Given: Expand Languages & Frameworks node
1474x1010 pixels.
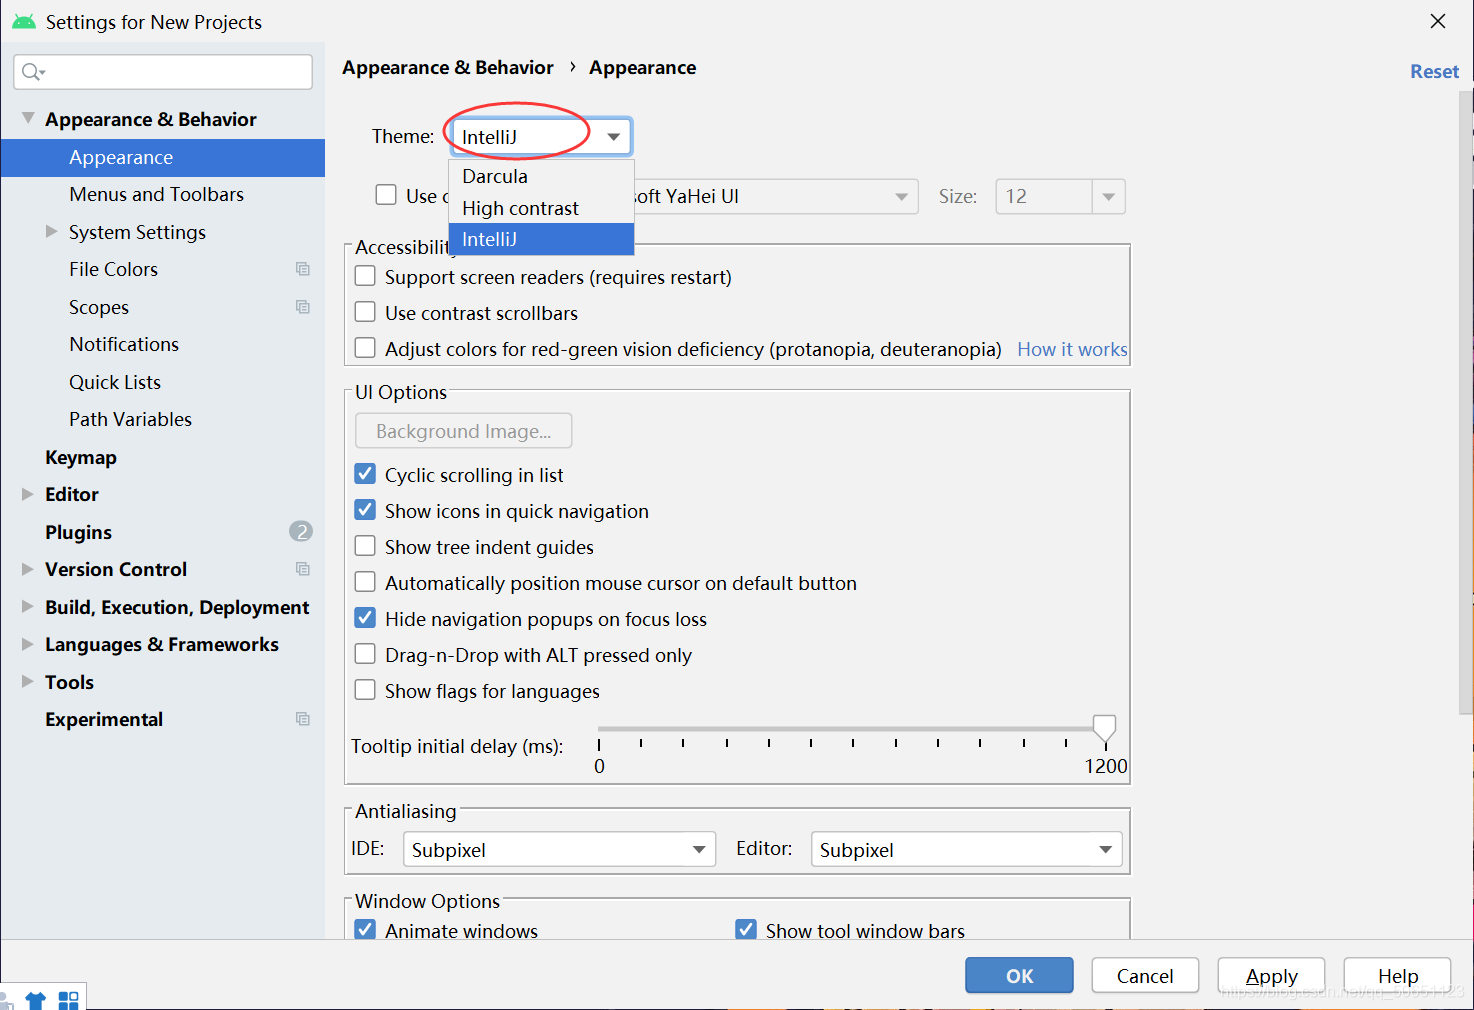Looking at the screenshot, I should 27,644.
